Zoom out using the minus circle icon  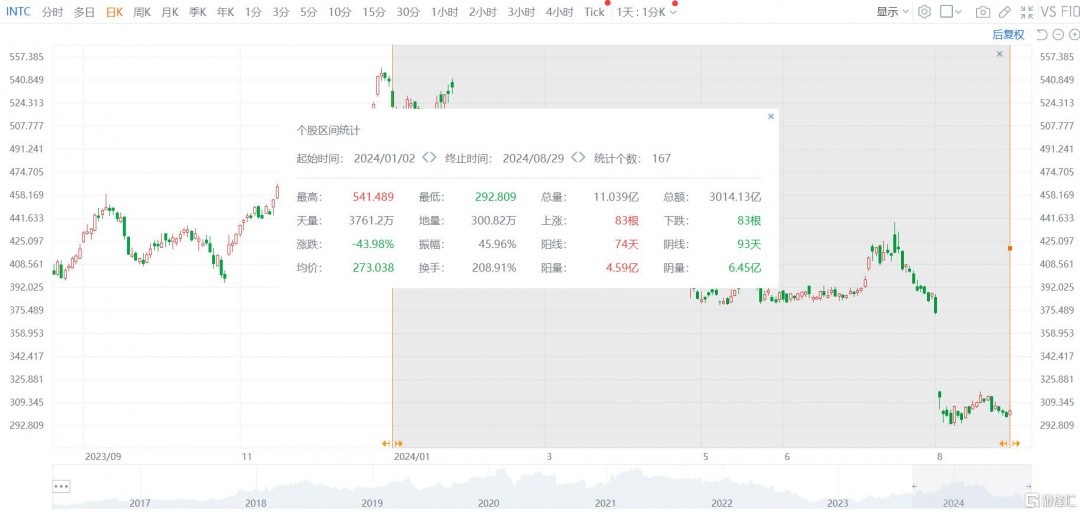pos(1059,34)
